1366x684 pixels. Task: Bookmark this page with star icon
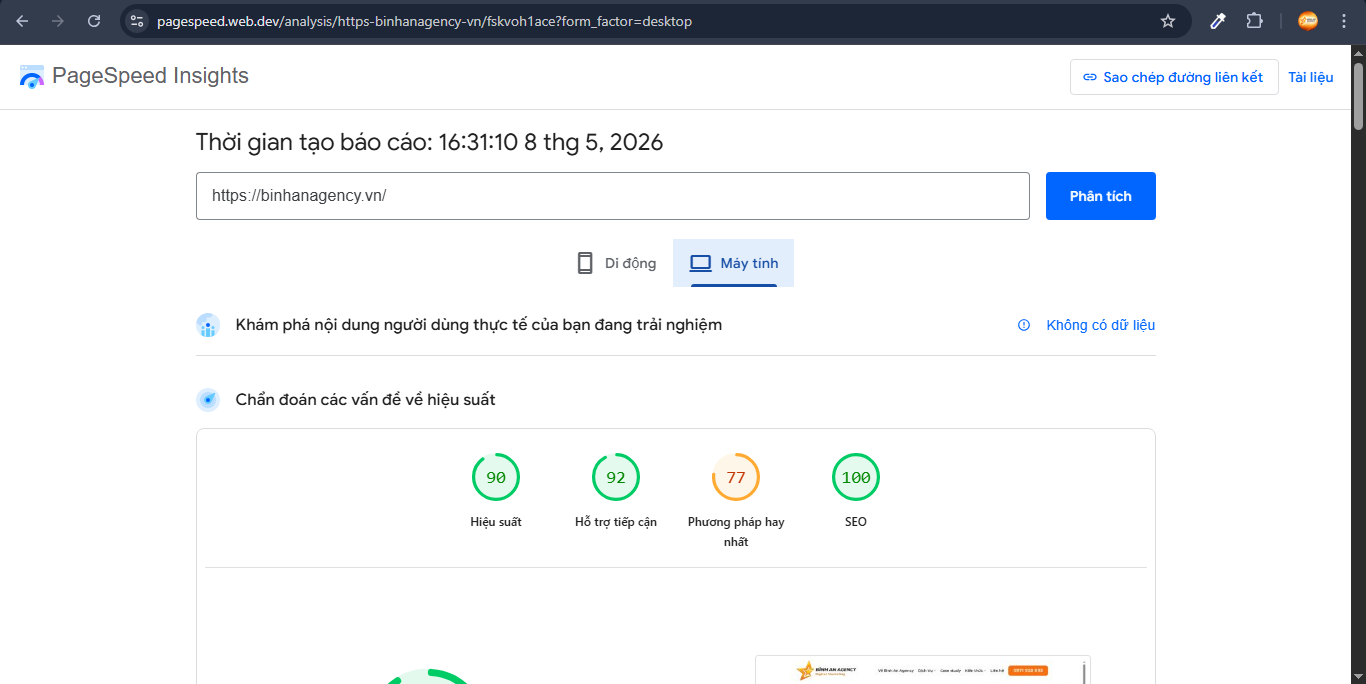tap(1167, 21)
